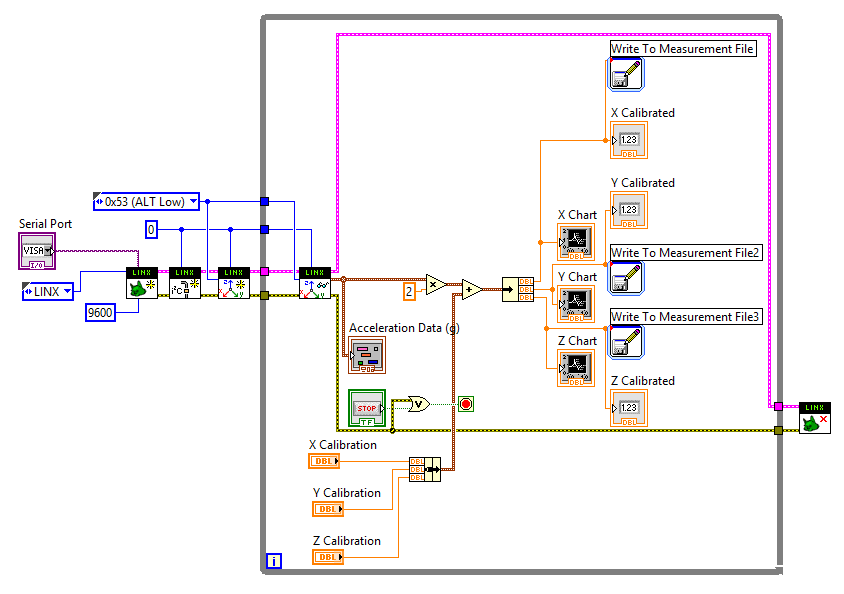The height and width of the screenshot is (594, 844).
Task: Click the Write To Measurement File2 express VI
Action: (626, 278)
